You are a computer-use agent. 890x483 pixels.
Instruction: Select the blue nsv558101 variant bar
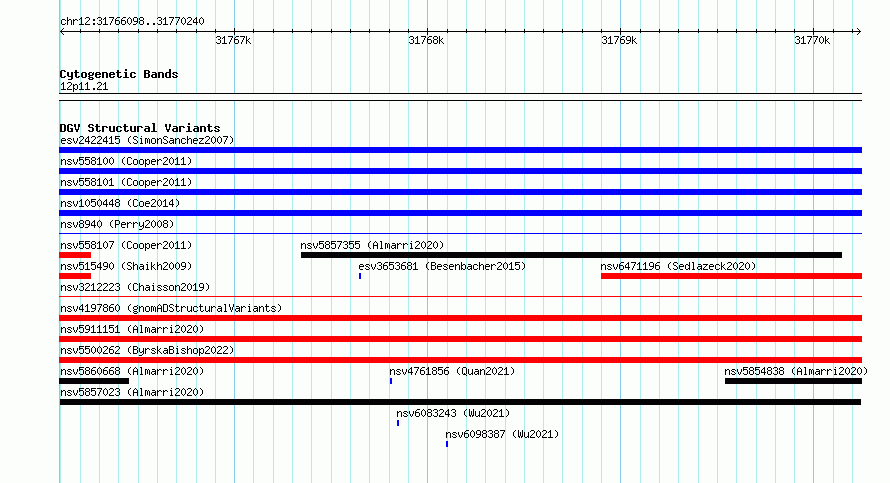[461, 192]
